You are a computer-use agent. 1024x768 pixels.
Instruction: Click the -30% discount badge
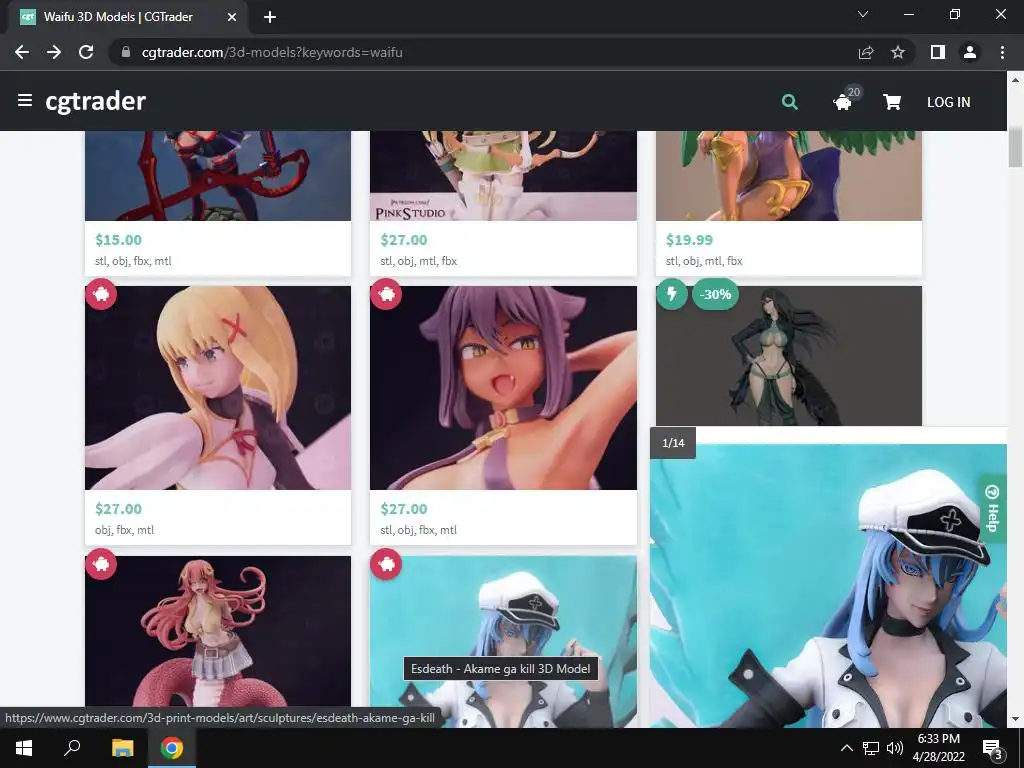[715, 295]
